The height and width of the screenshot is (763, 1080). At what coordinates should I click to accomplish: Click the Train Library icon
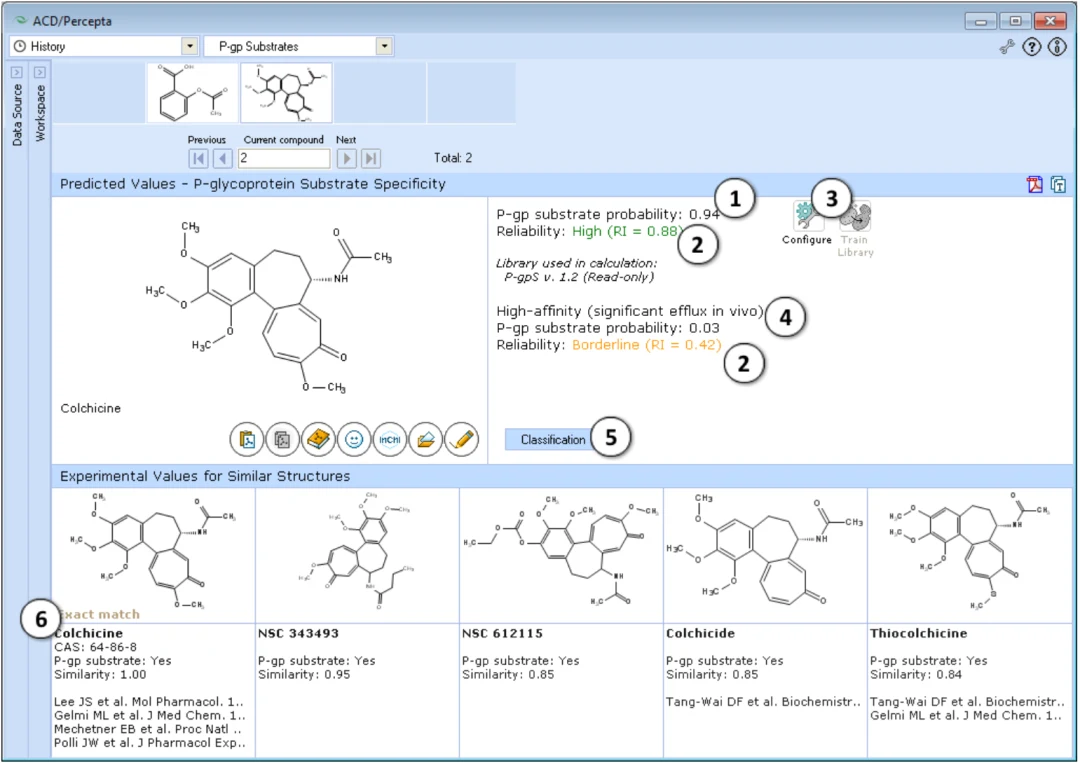click(855, 217)
